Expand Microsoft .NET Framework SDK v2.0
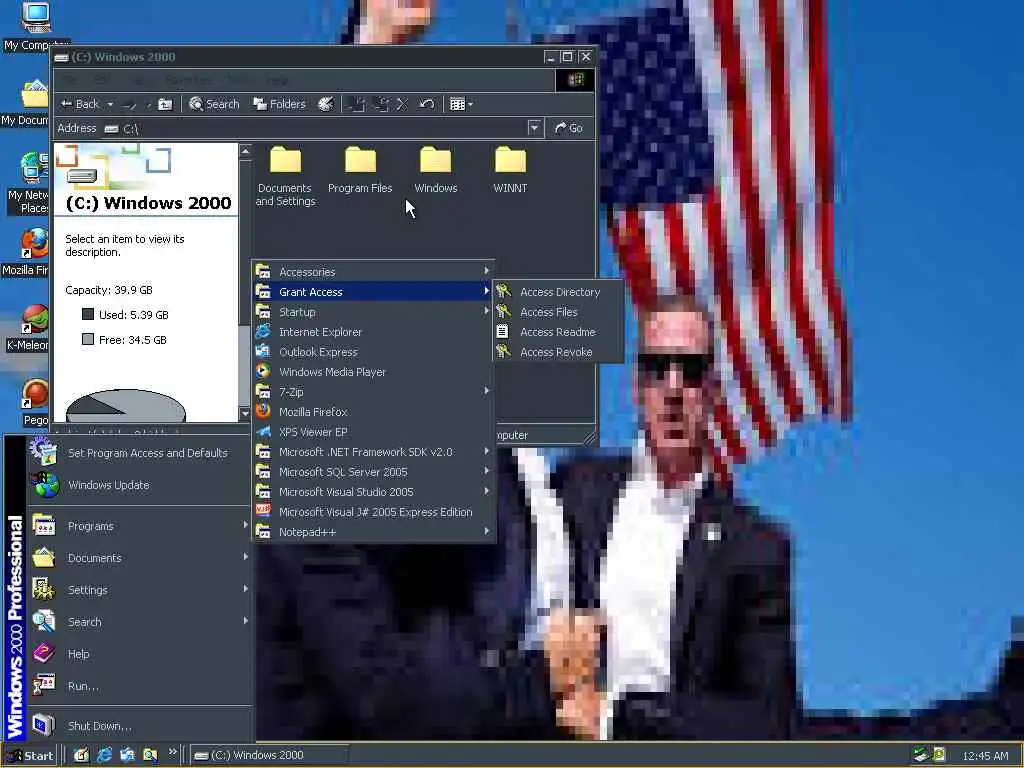The width and height of the screenshot is (1024, 768). click(373, 452)
